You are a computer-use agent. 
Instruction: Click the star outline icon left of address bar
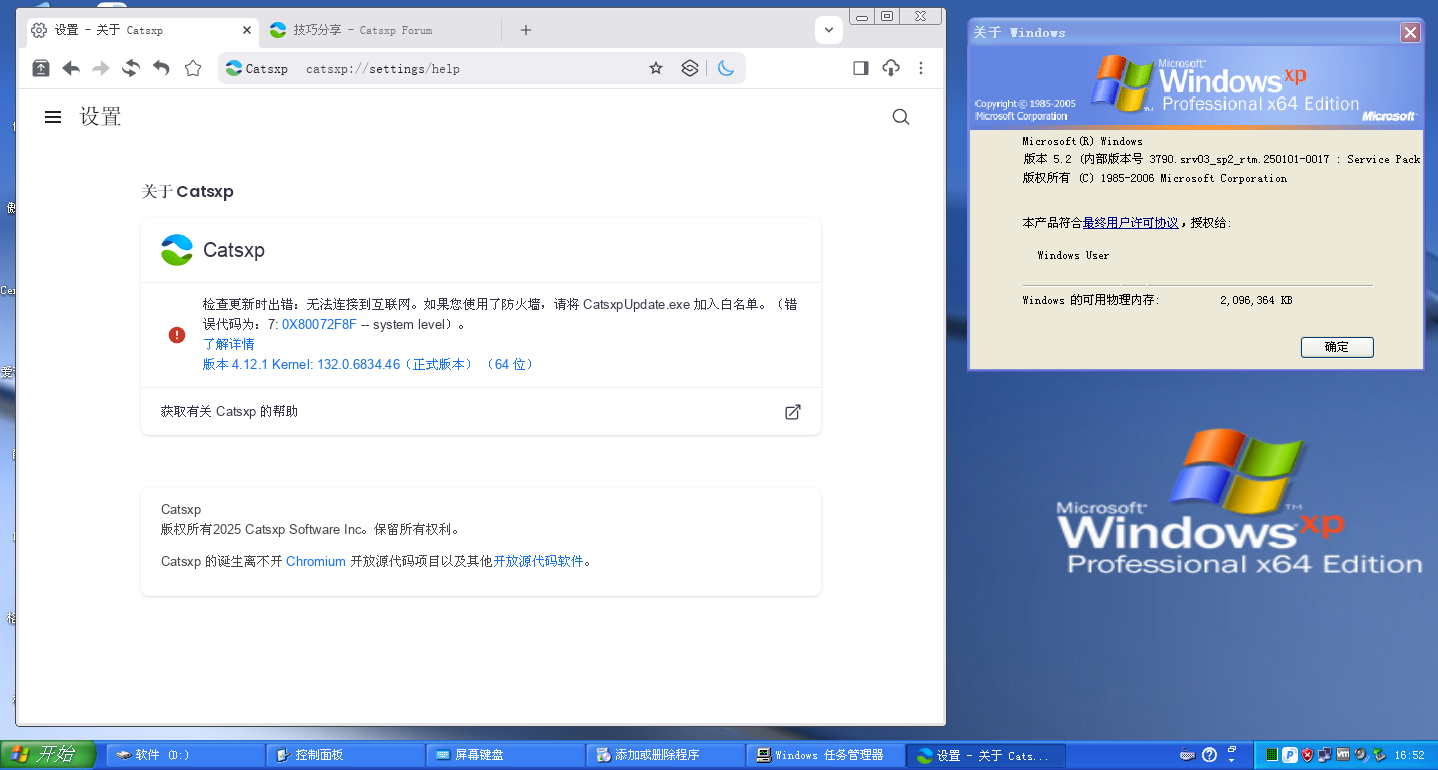tap(193, 68)
